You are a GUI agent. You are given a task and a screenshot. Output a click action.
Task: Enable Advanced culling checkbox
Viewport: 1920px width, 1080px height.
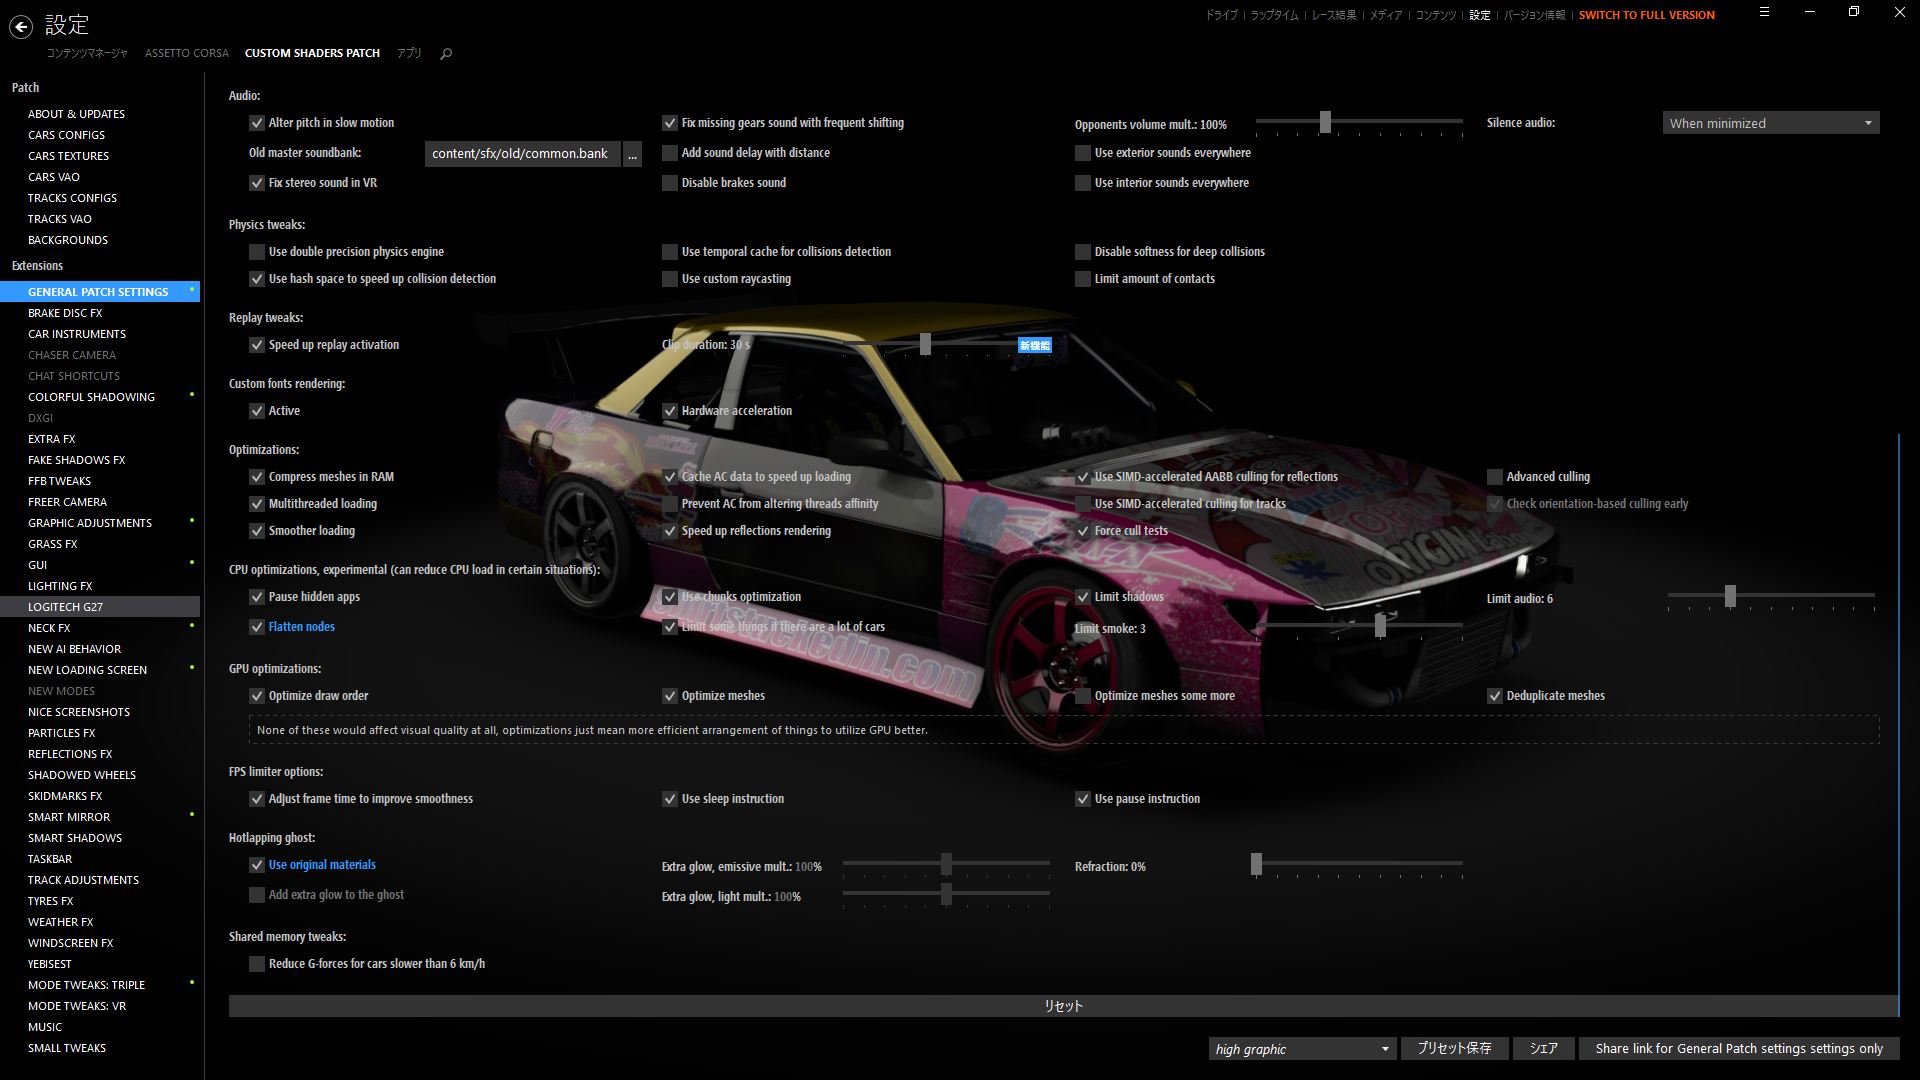(x=1495, y=477)
